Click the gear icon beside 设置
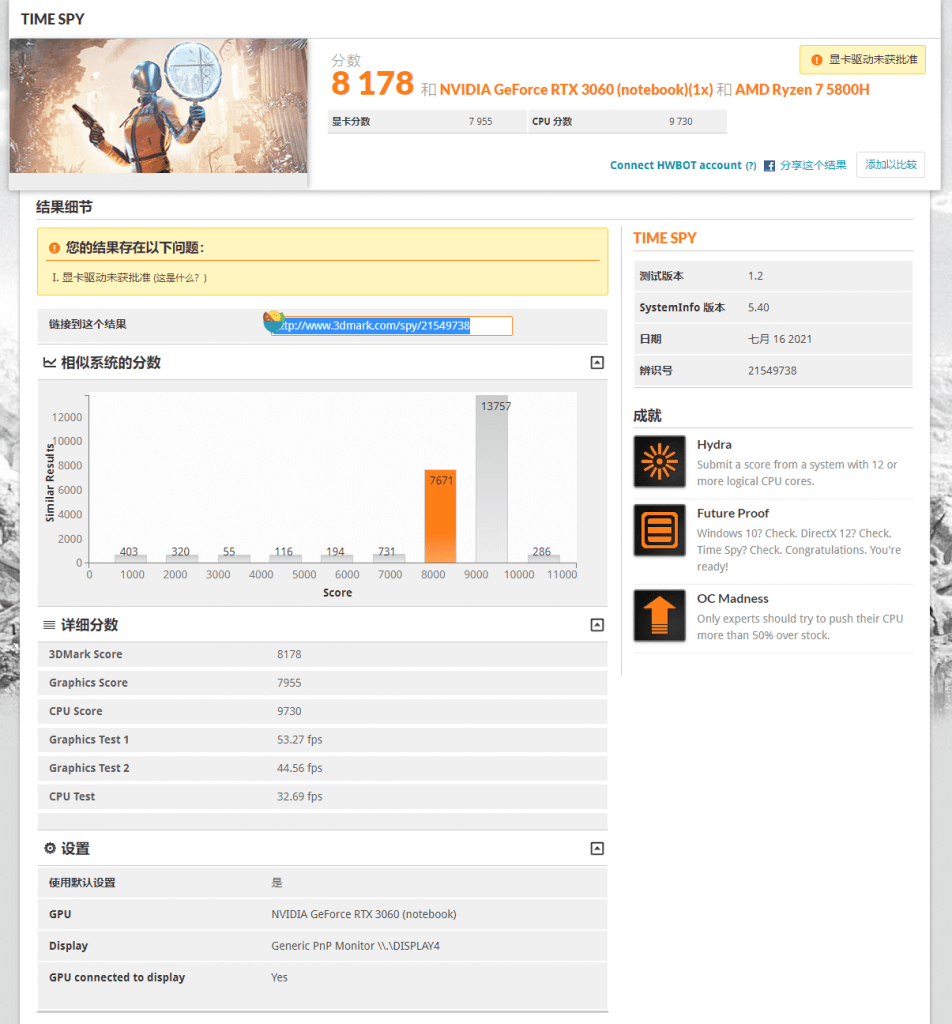This screenshot has width=952, height=1024. pos(50,848)
